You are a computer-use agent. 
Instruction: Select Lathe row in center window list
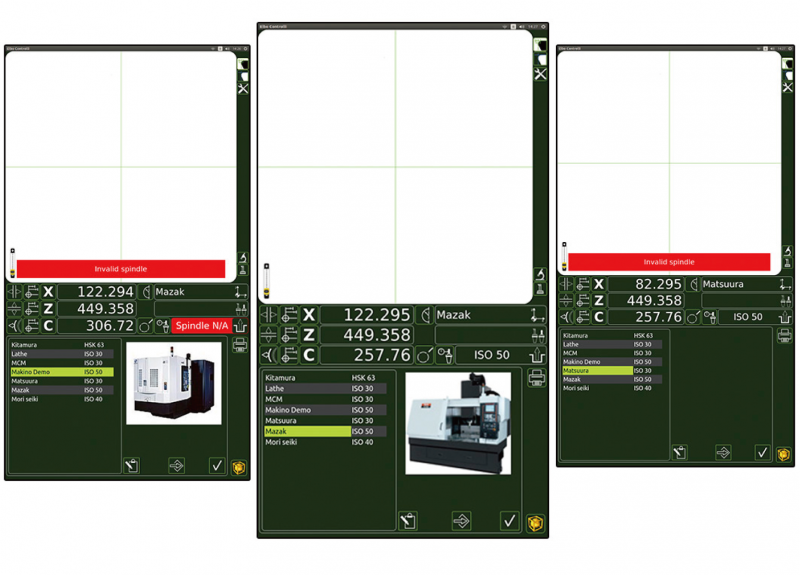click(325, 389)
